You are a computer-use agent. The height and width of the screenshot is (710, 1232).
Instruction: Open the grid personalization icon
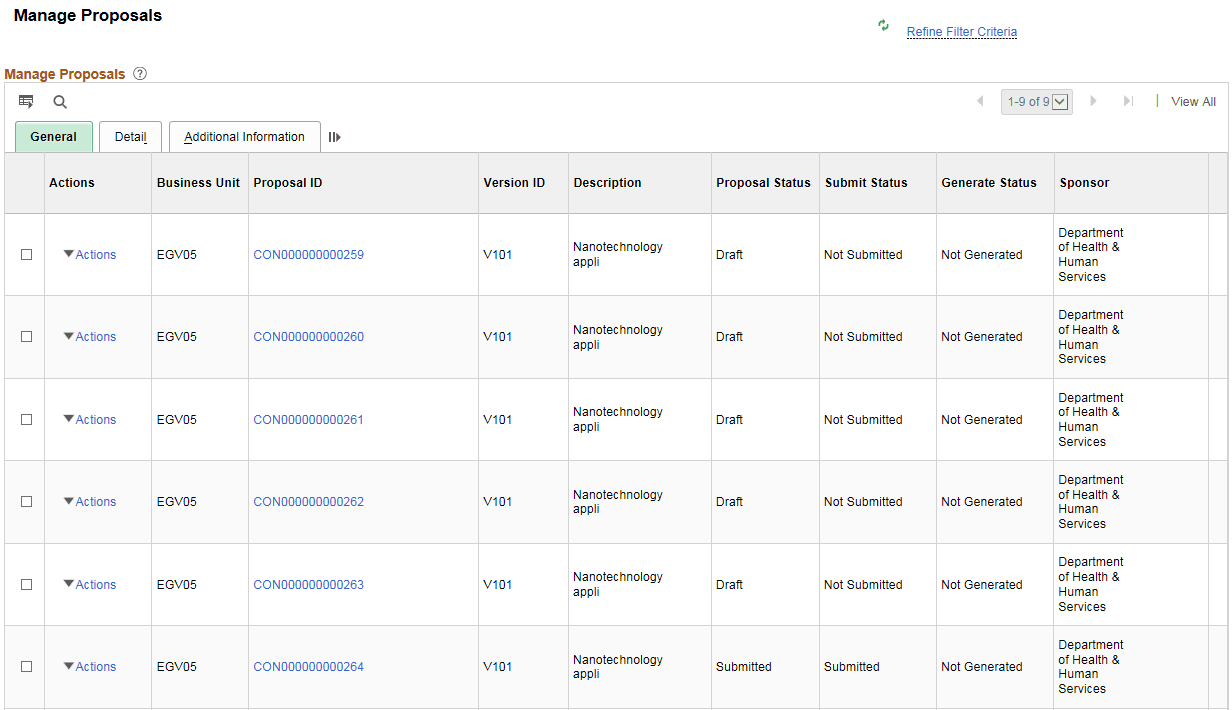tap(26, 101)
